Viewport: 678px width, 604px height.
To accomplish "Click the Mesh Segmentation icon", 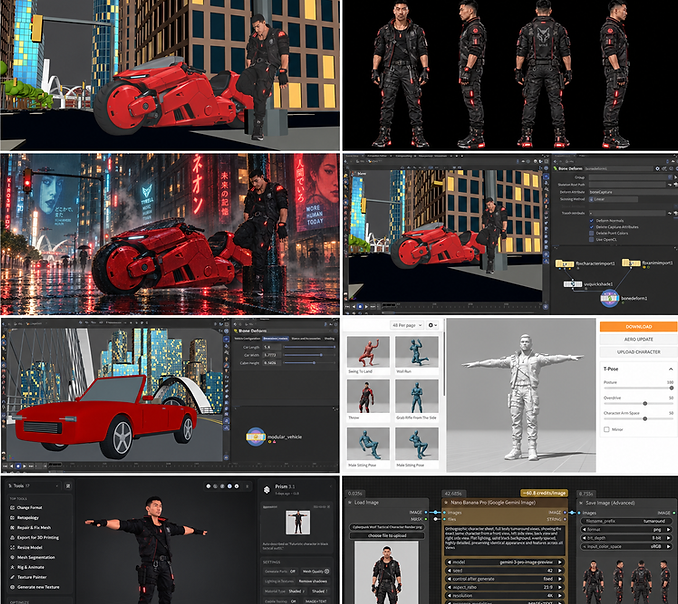I will [x=12, y=557].
